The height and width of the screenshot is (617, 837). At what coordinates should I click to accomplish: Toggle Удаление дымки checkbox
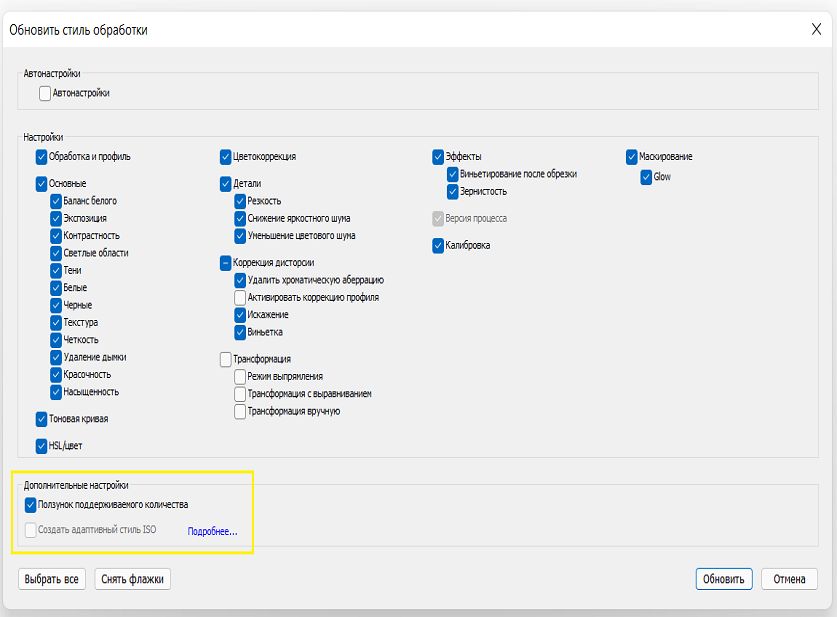pos(56,357)
